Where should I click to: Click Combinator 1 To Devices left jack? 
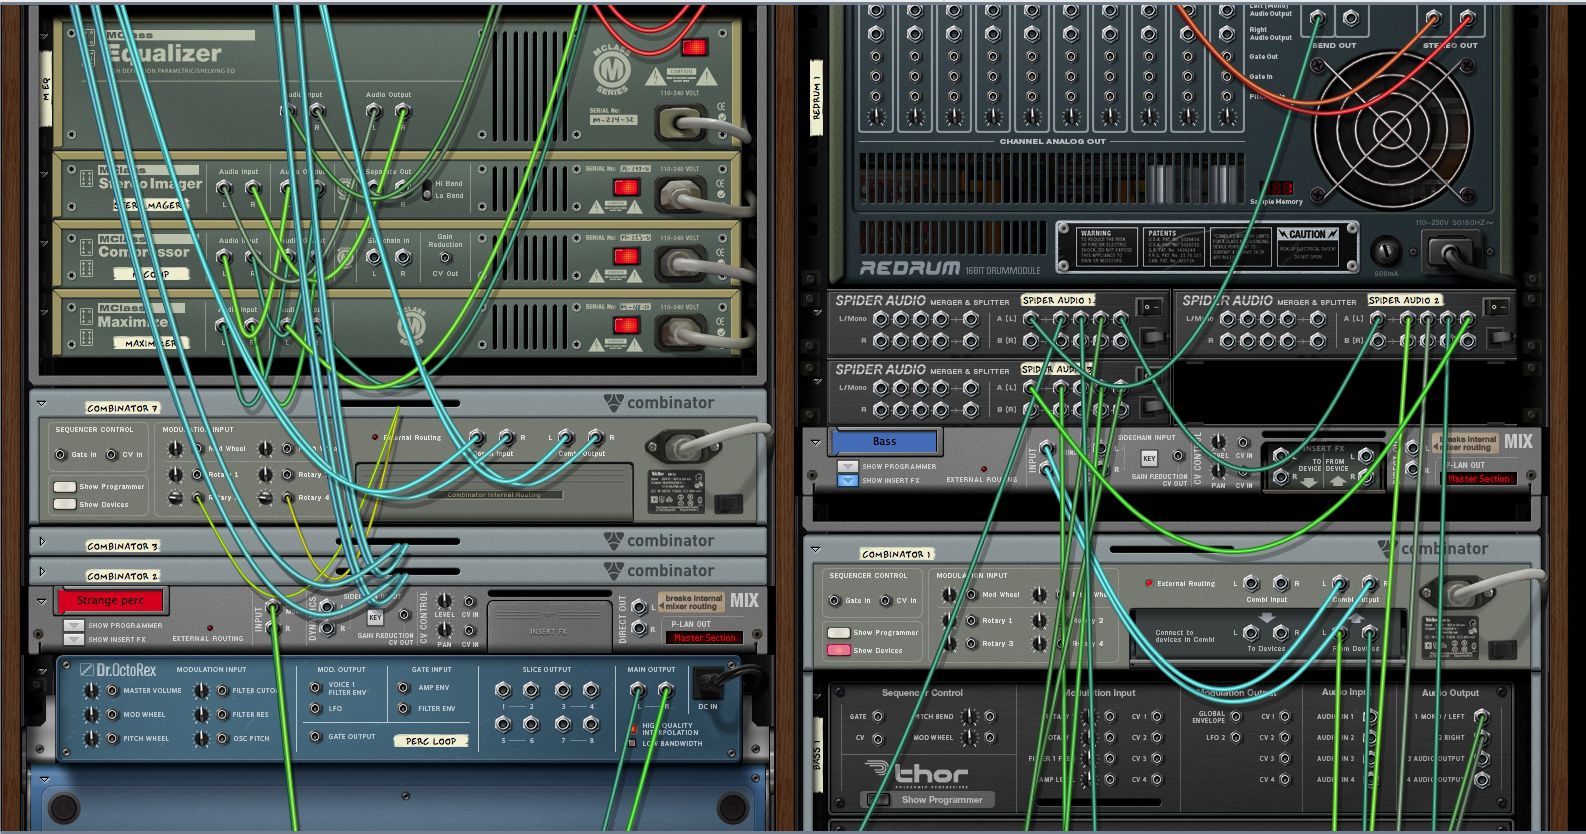pyautogui.click(x=1251, y=633)
